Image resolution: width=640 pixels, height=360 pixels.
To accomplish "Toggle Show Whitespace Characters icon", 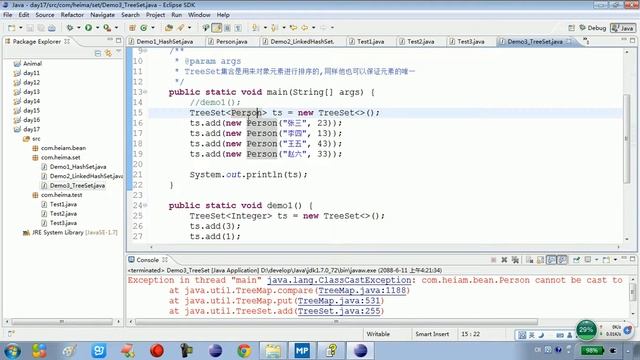I will [x=238, y=28].
